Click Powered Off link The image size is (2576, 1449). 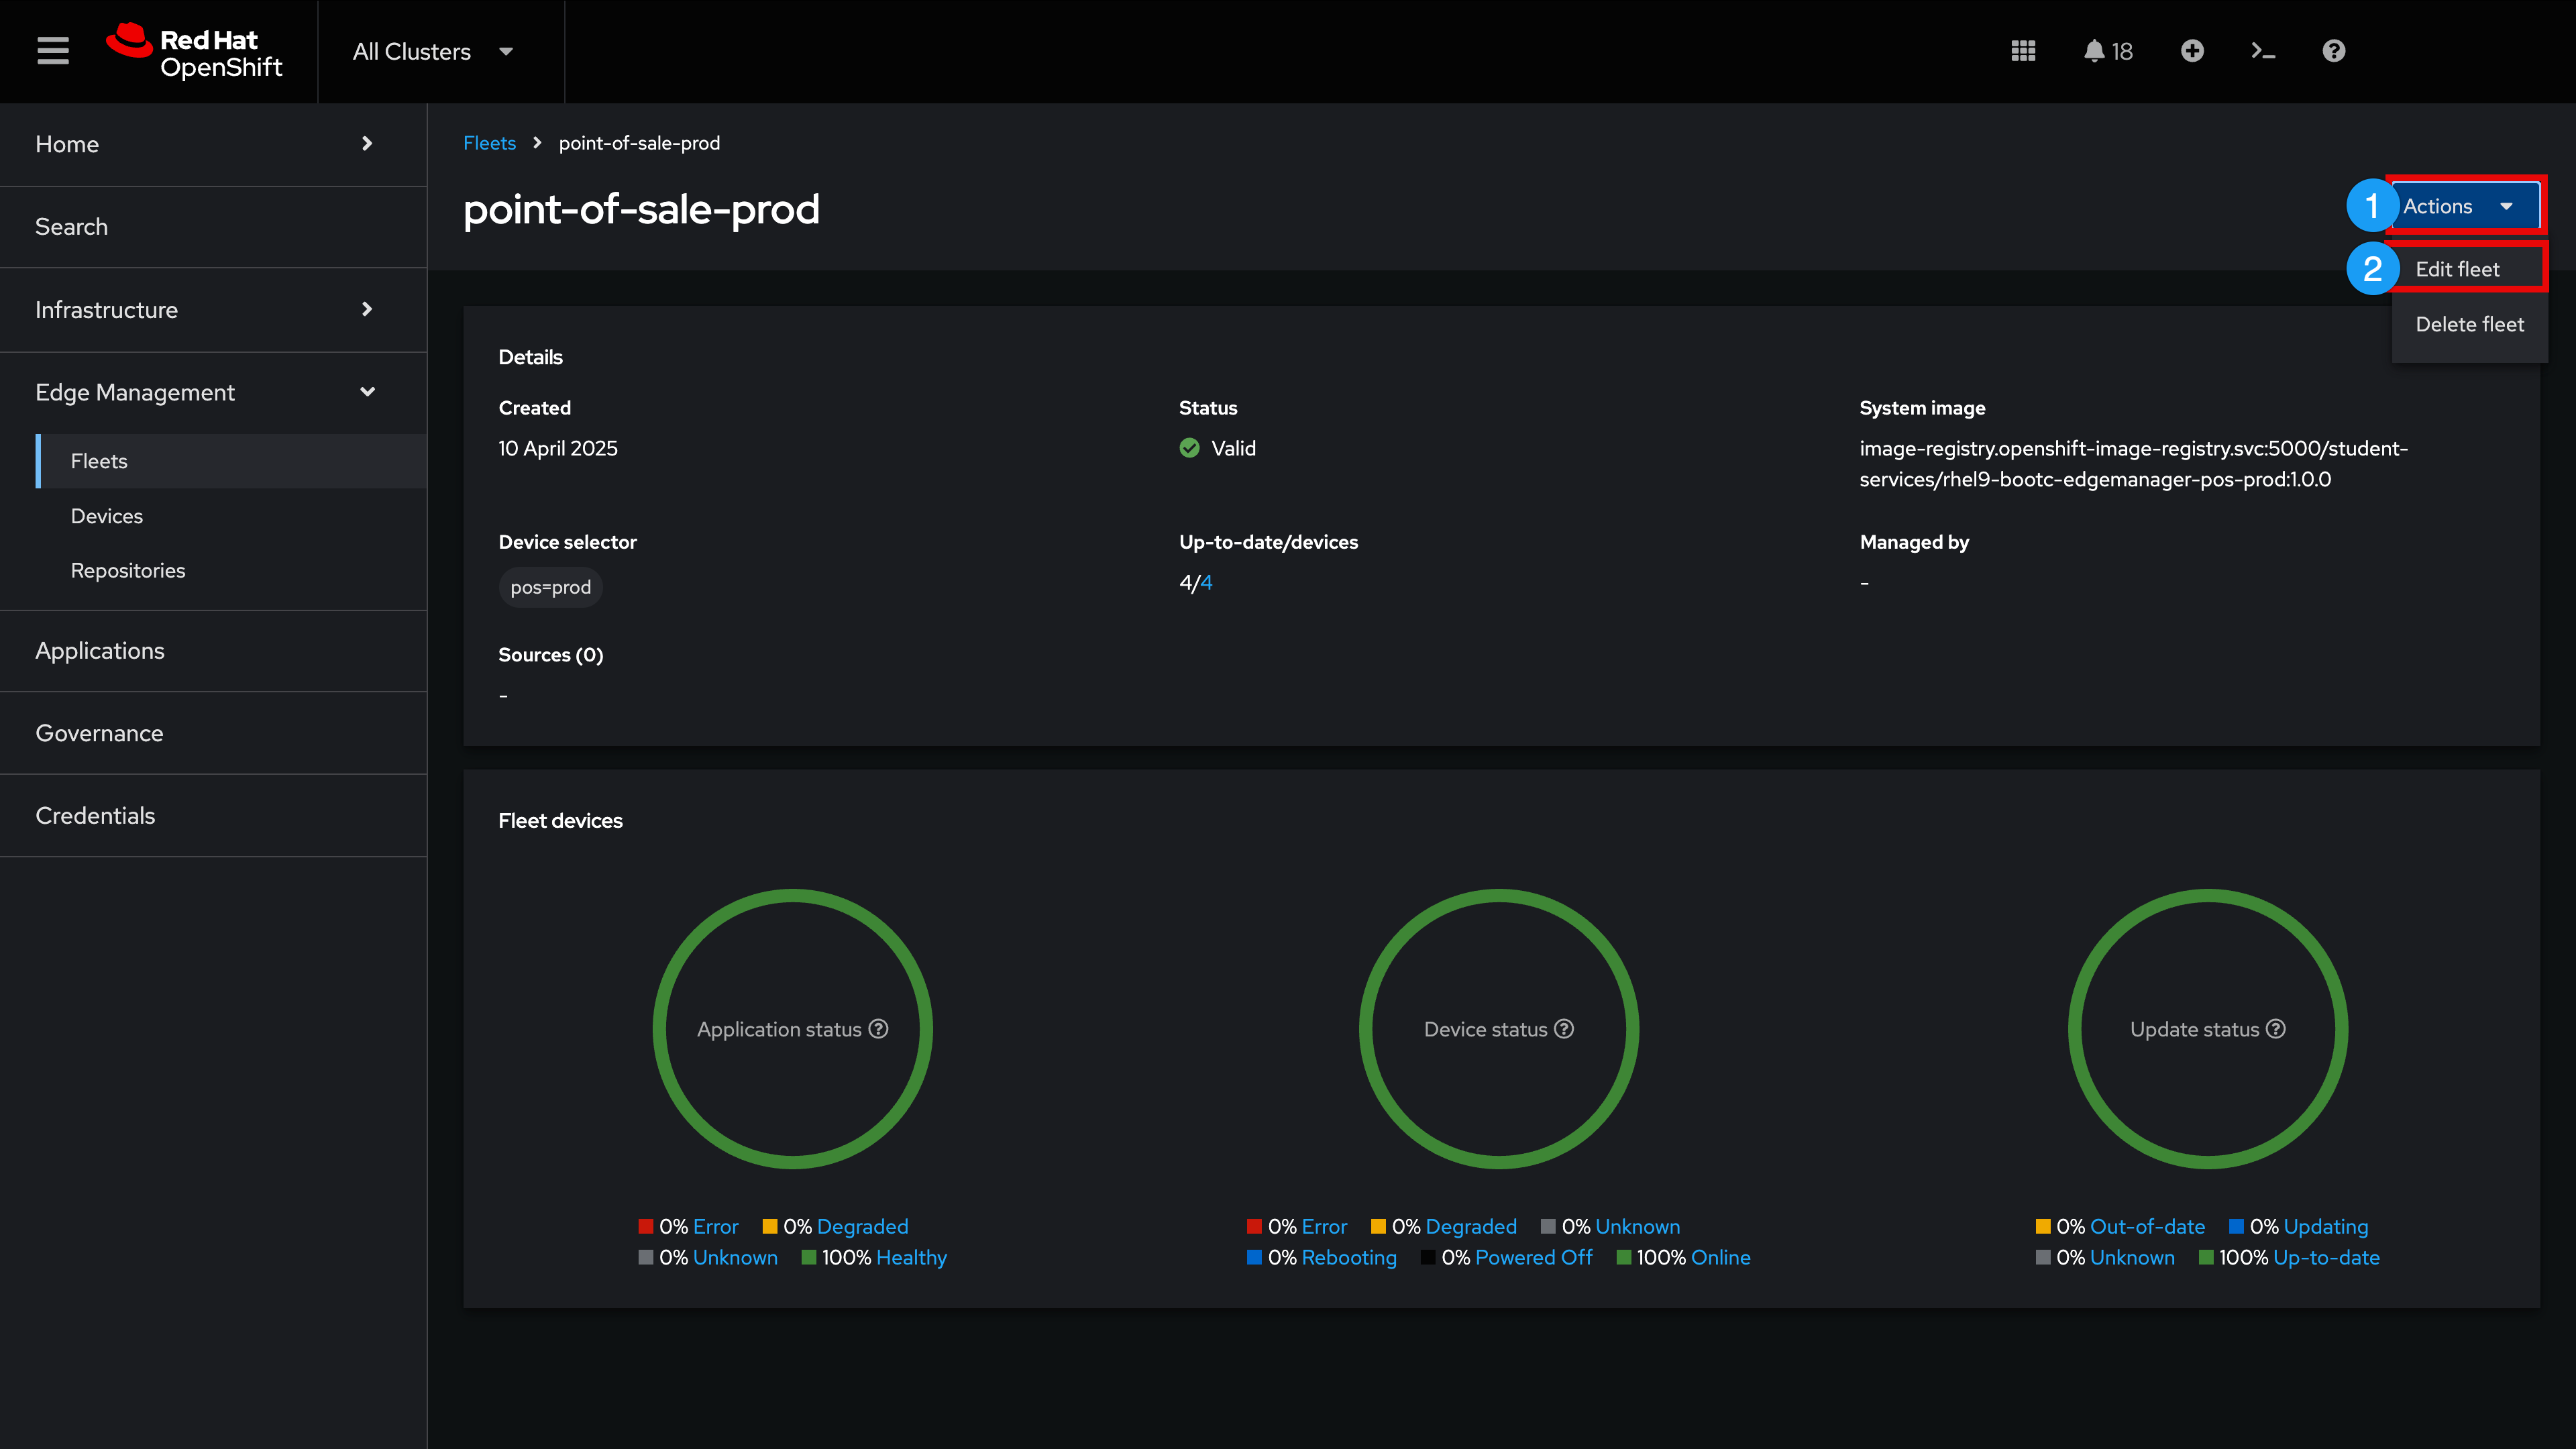[1534, 1257]
